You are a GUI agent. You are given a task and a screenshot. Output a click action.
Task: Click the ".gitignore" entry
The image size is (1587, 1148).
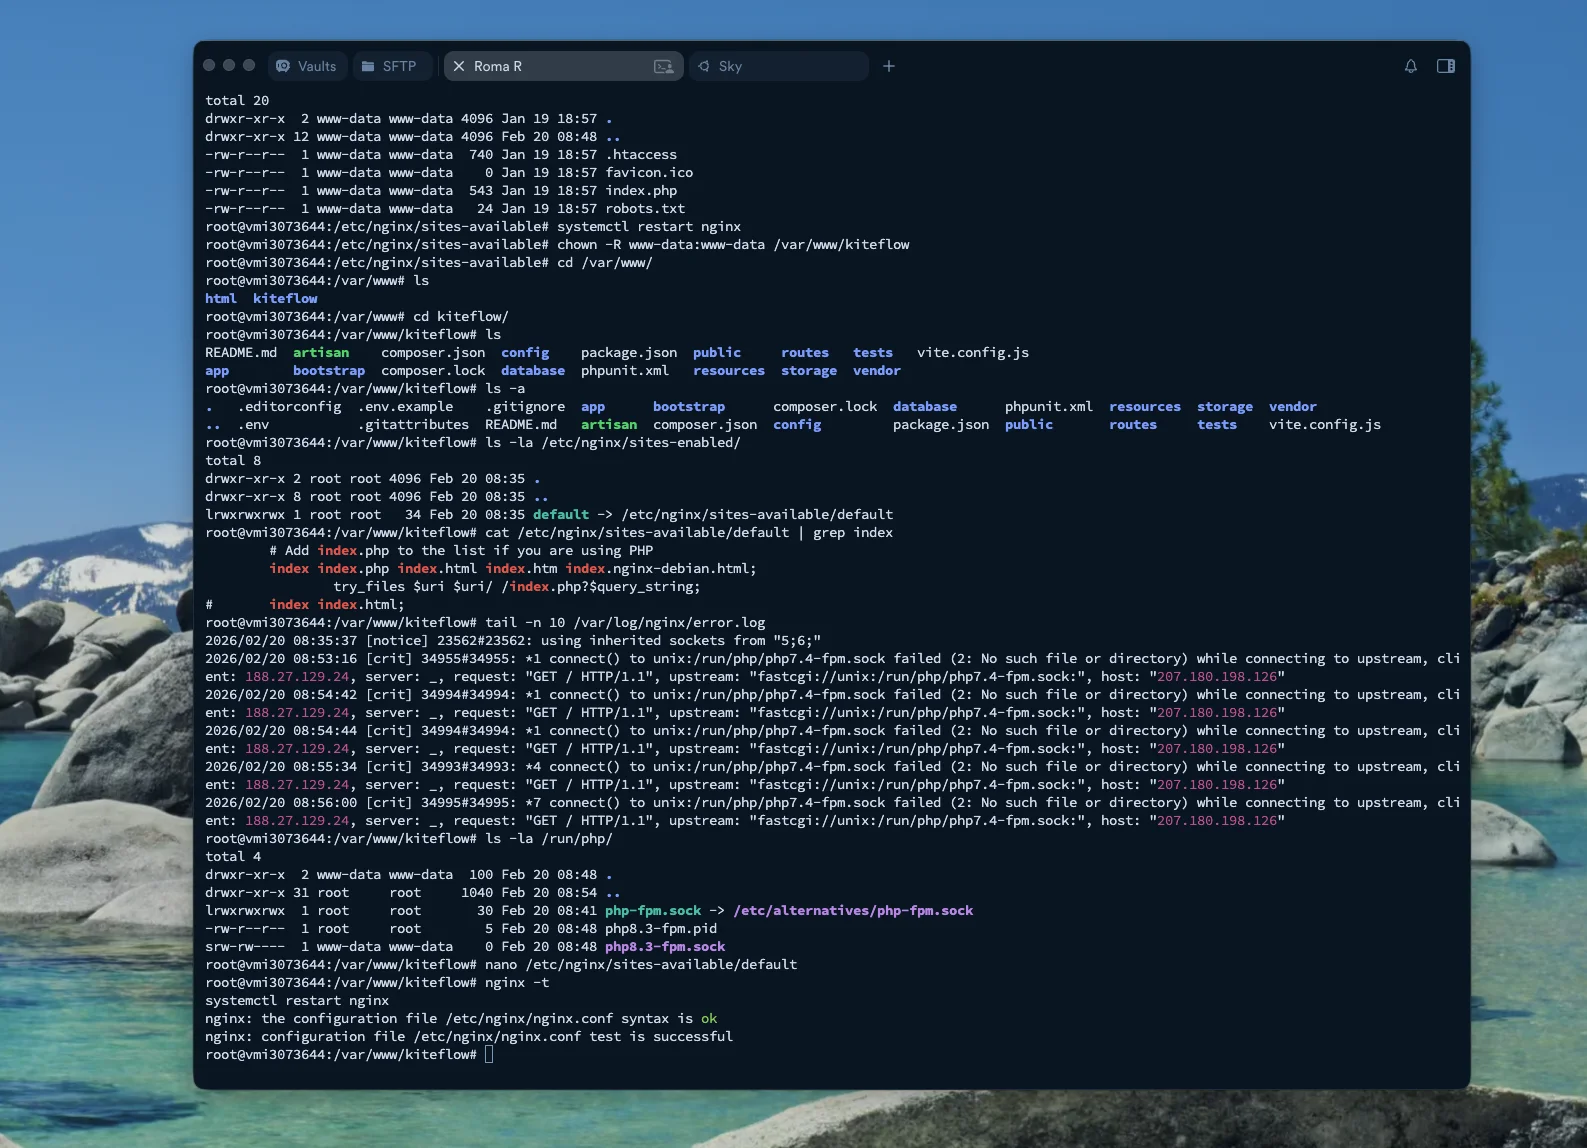pos(525,406)
